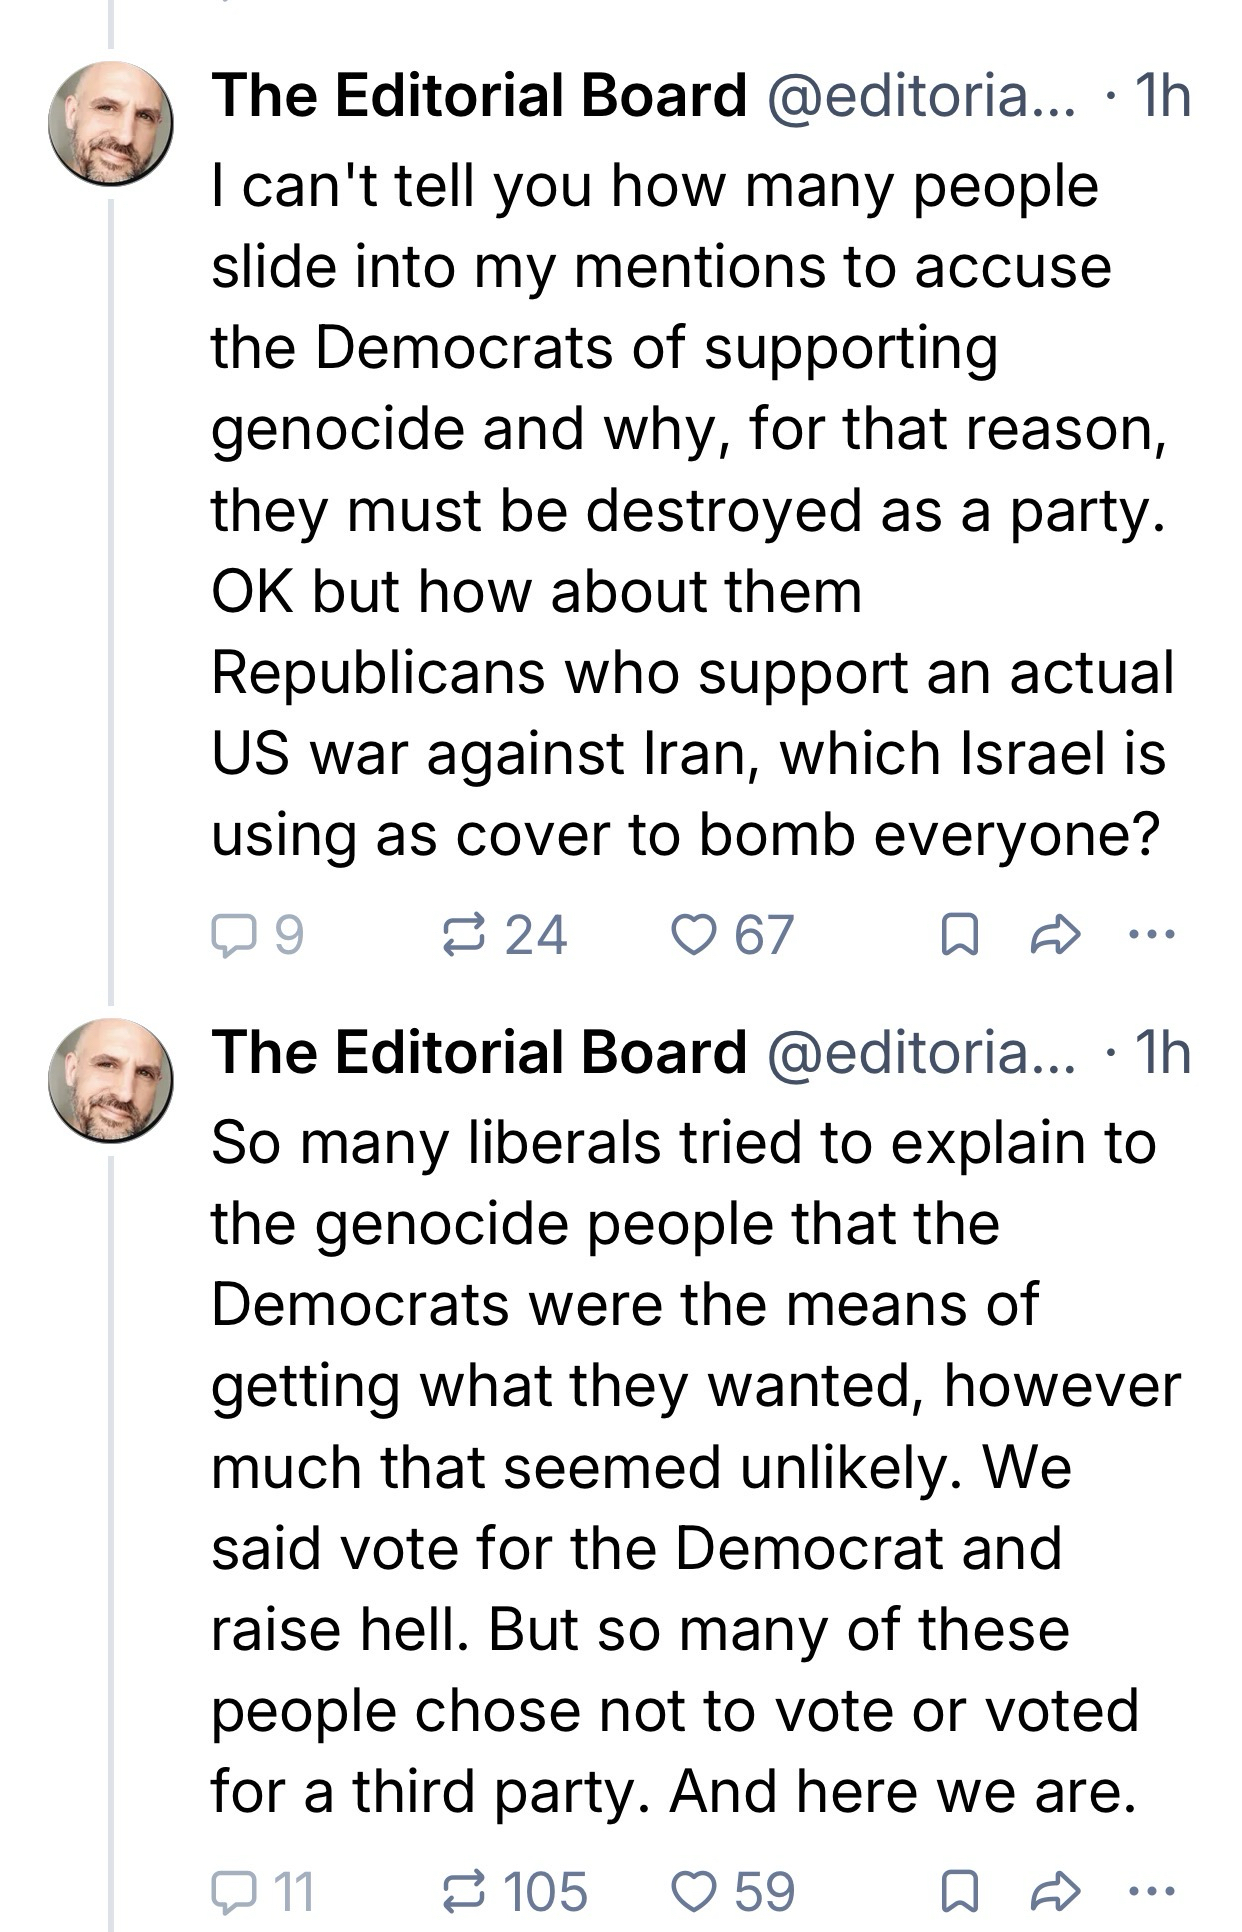Screen dimensions: 1242x1932
Task: Reply to the post with 11 replies
Action: [233, 1892]
